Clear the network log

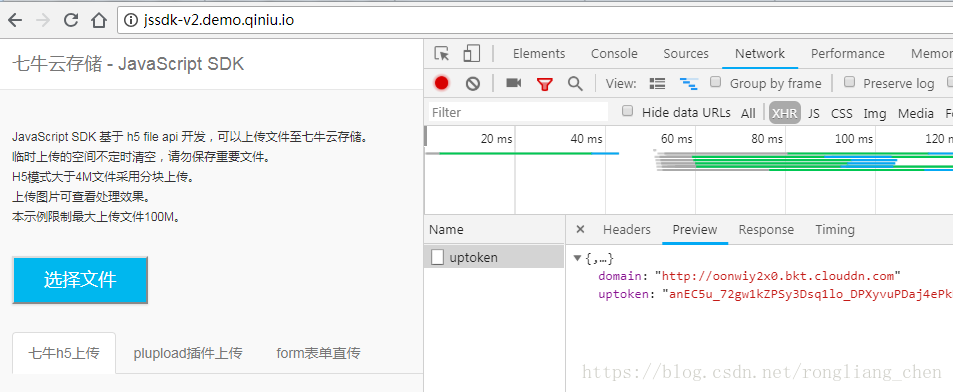(473, 83)
